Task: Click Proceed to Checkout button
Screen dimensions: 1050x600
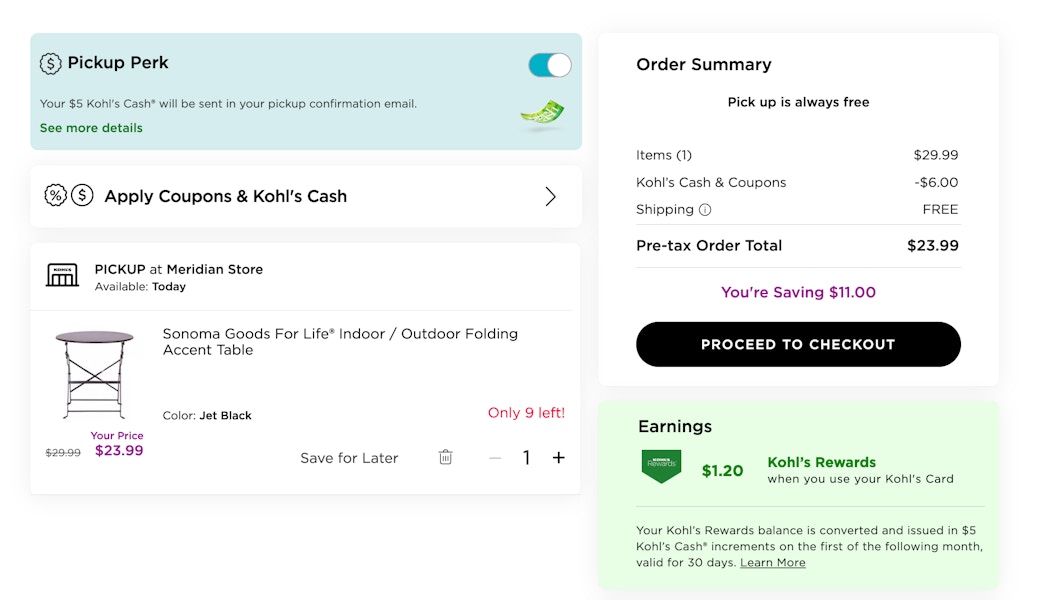Action: pyautogui.click(x=798, y=344)
